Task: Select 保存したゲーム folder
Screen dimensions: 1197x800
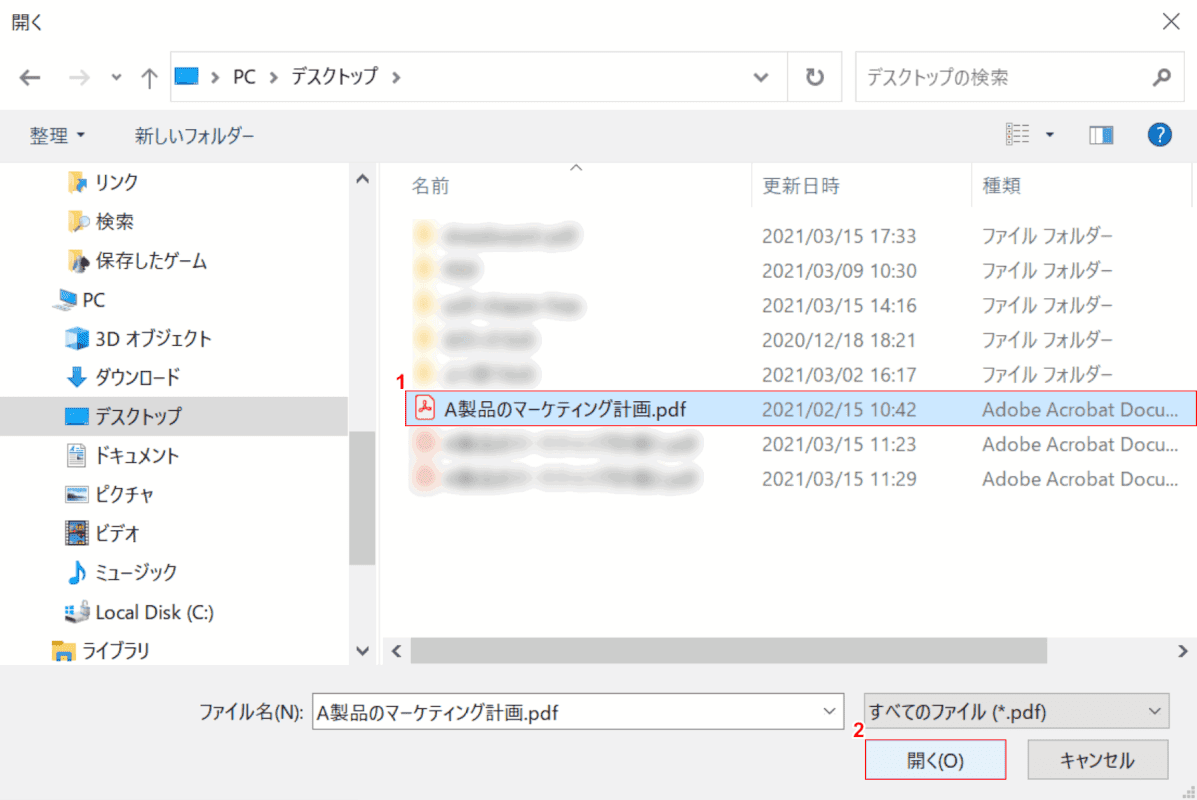Action: point(137,260)
